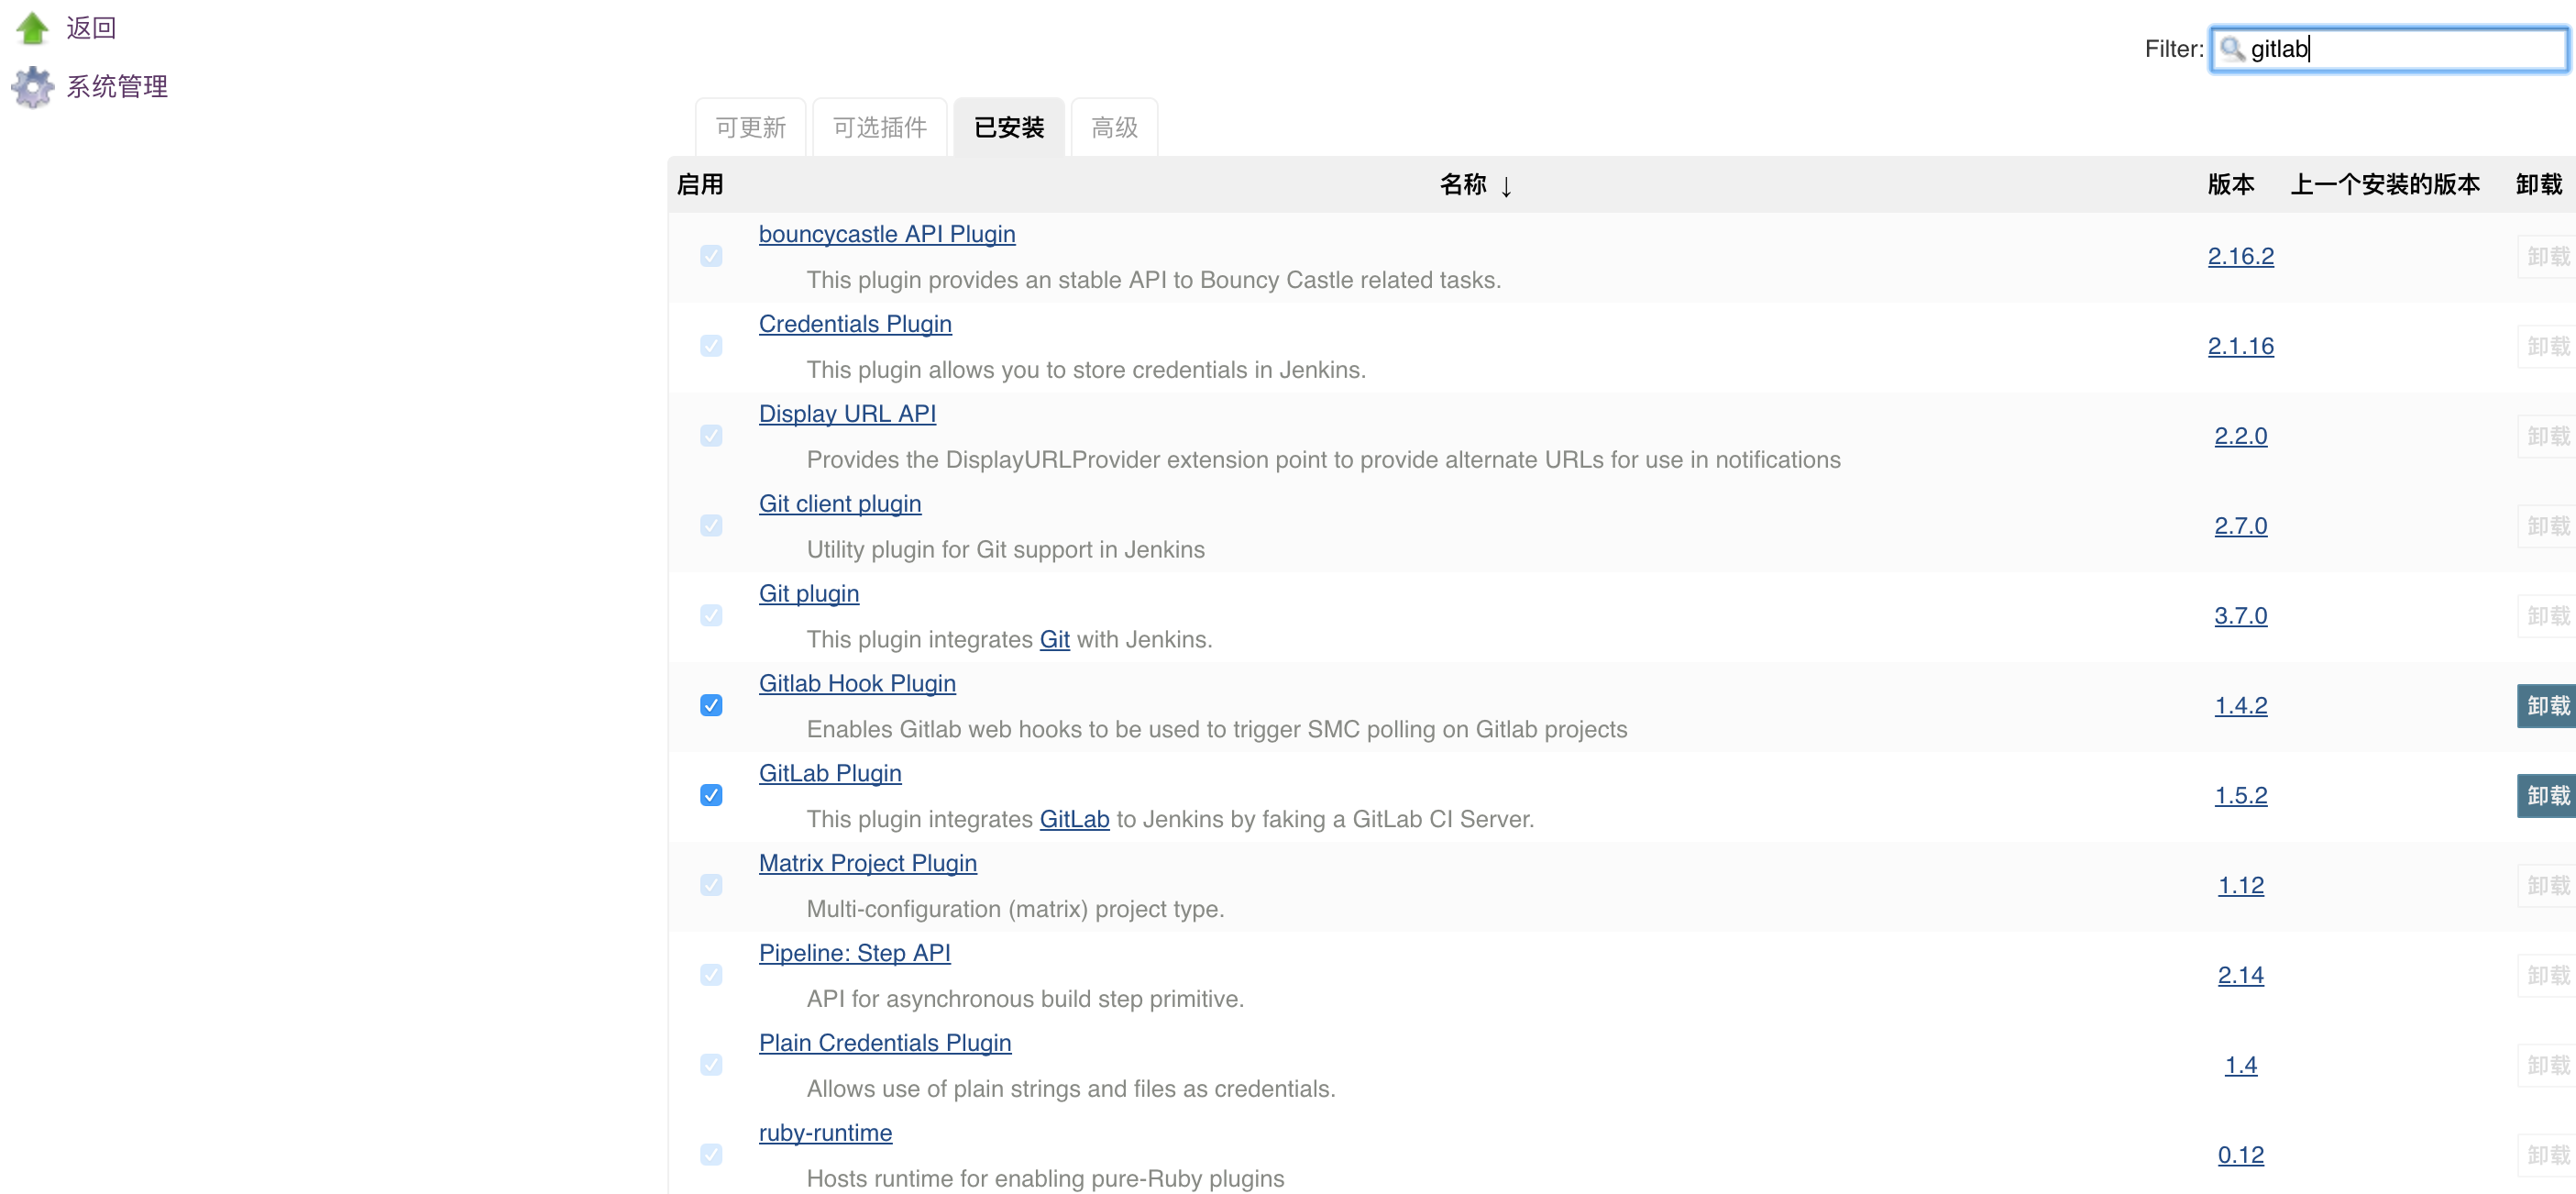
Task: Click the magnifier icon in the filter box
Action: [2231, 48]
